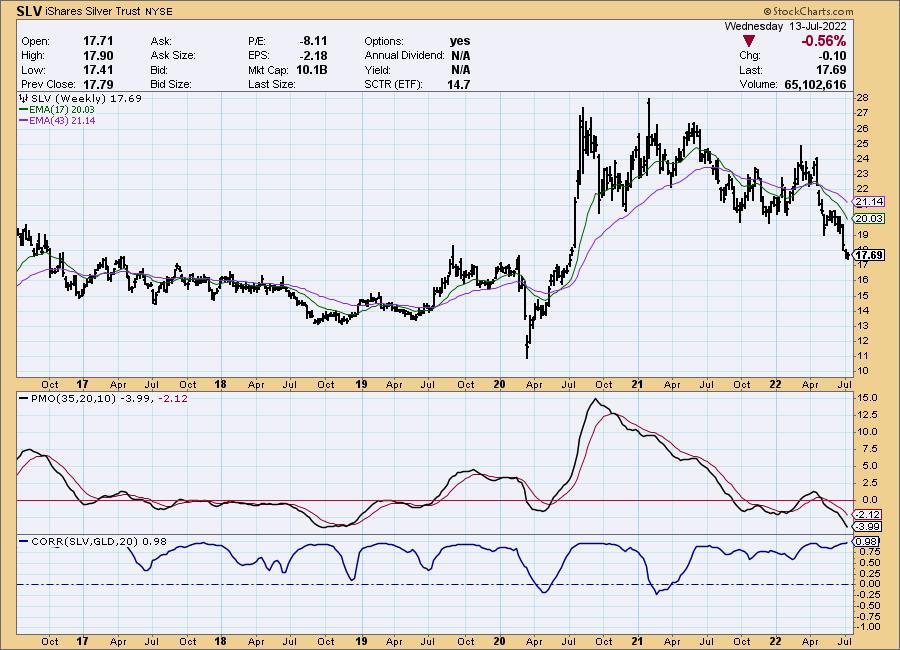Click year label 20 under price chart

click(499, 384)
